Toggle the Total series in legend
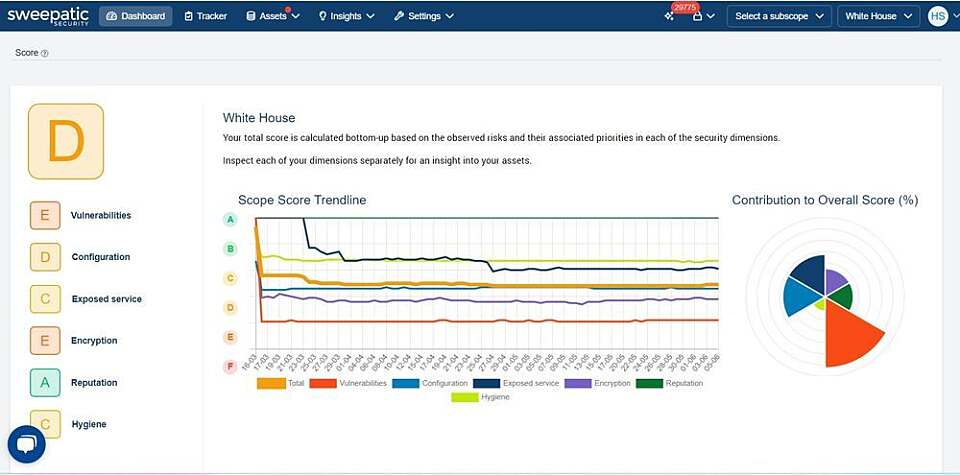960x475 pixels. [x=280, y=383]
